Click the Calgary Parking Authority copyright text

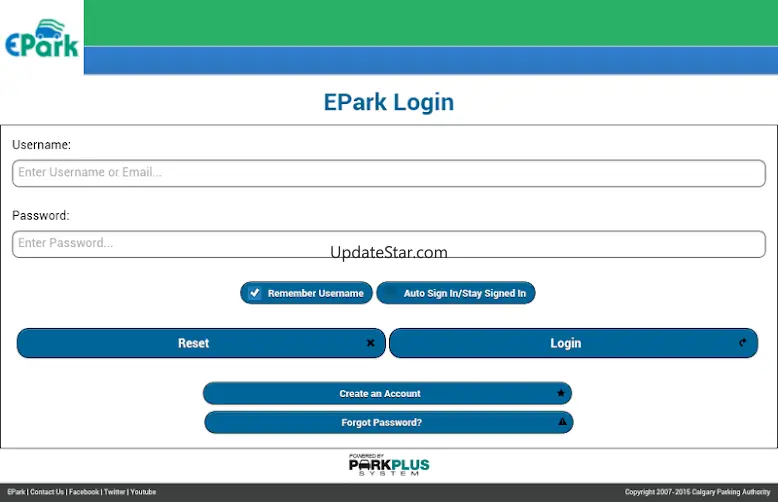coord(697,492)
